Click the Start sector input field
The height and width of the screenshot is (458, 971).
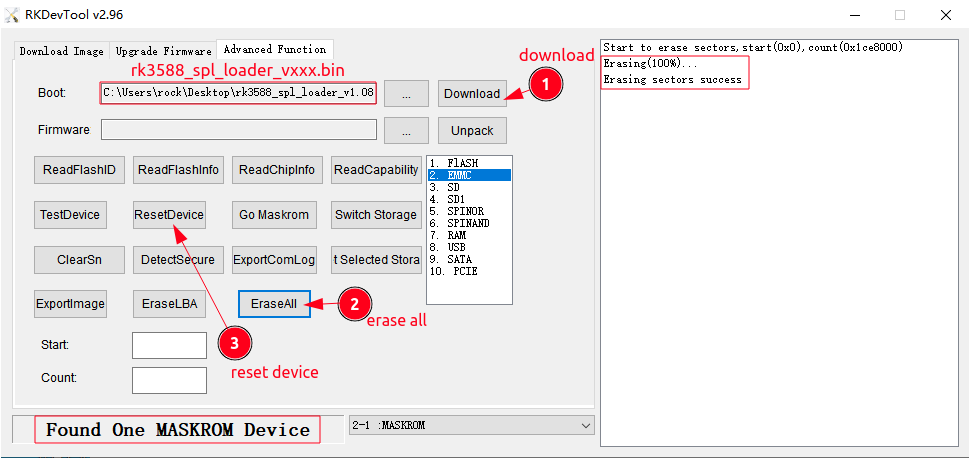pos(169,345)
